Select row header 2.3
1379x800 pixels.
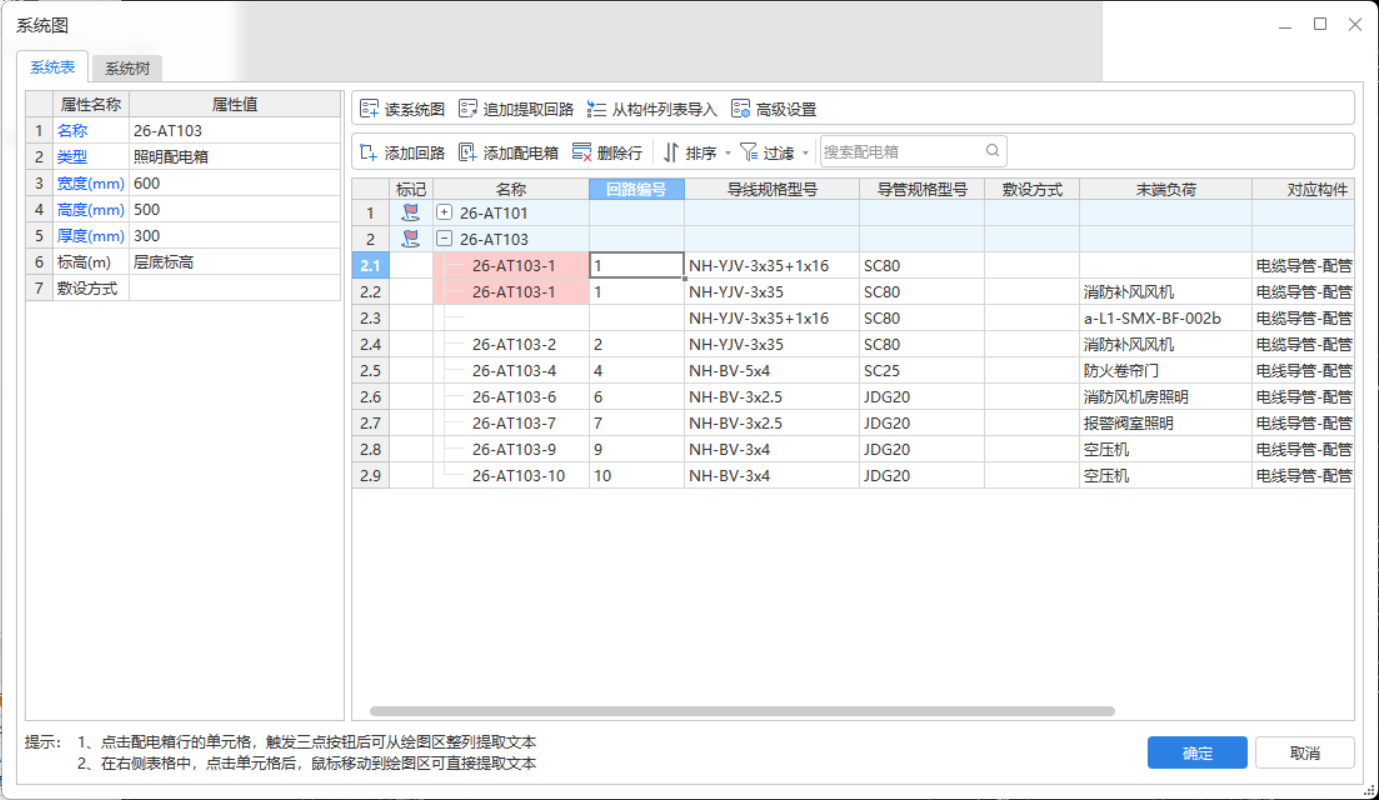(370, 318)
